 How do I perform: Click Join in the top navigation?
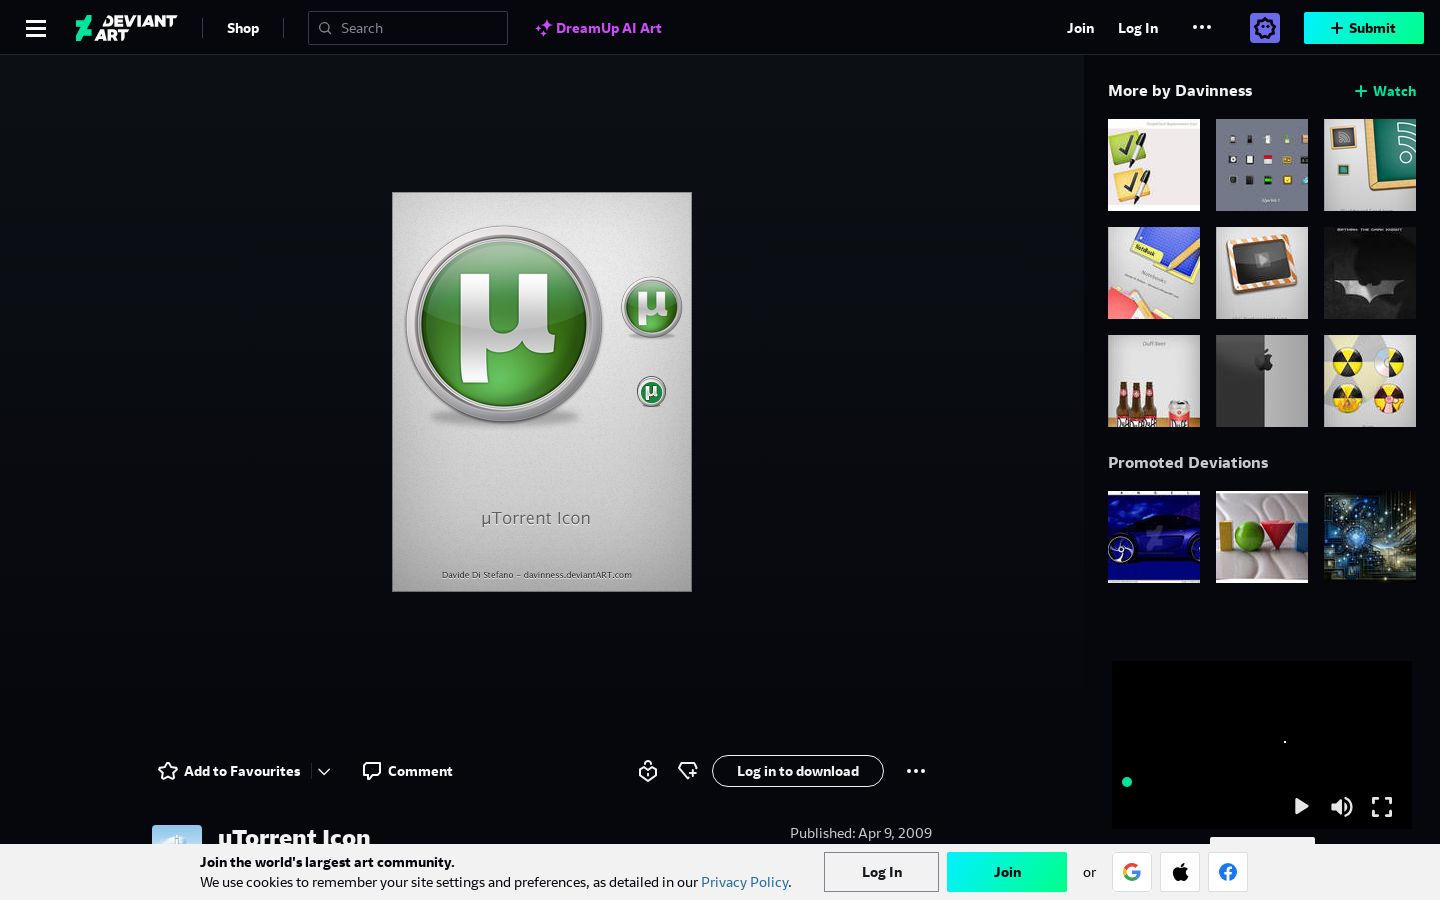point(1080,28)
